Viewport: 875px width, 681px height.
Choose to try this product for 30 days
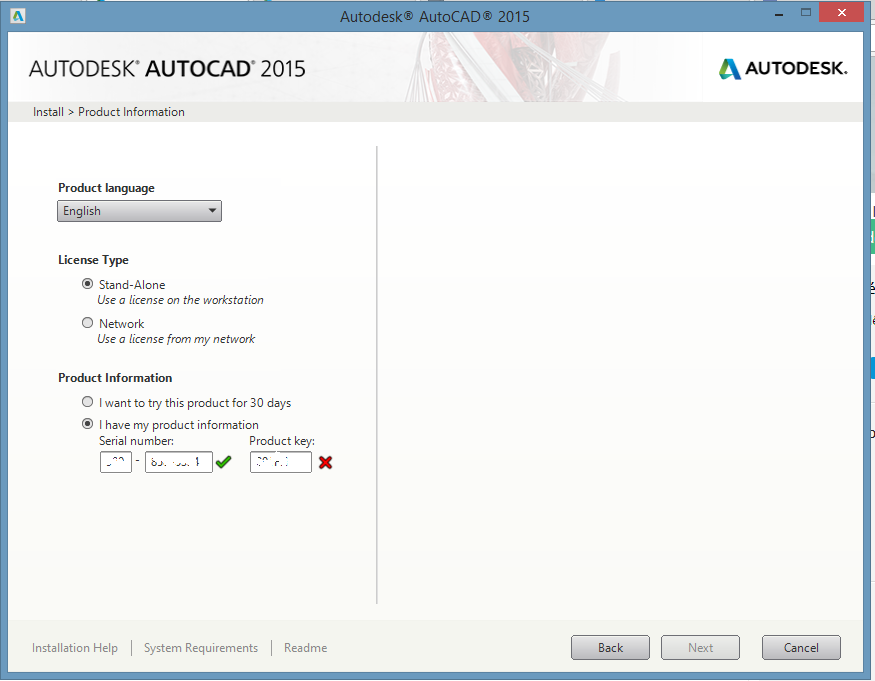pos(87,402)
